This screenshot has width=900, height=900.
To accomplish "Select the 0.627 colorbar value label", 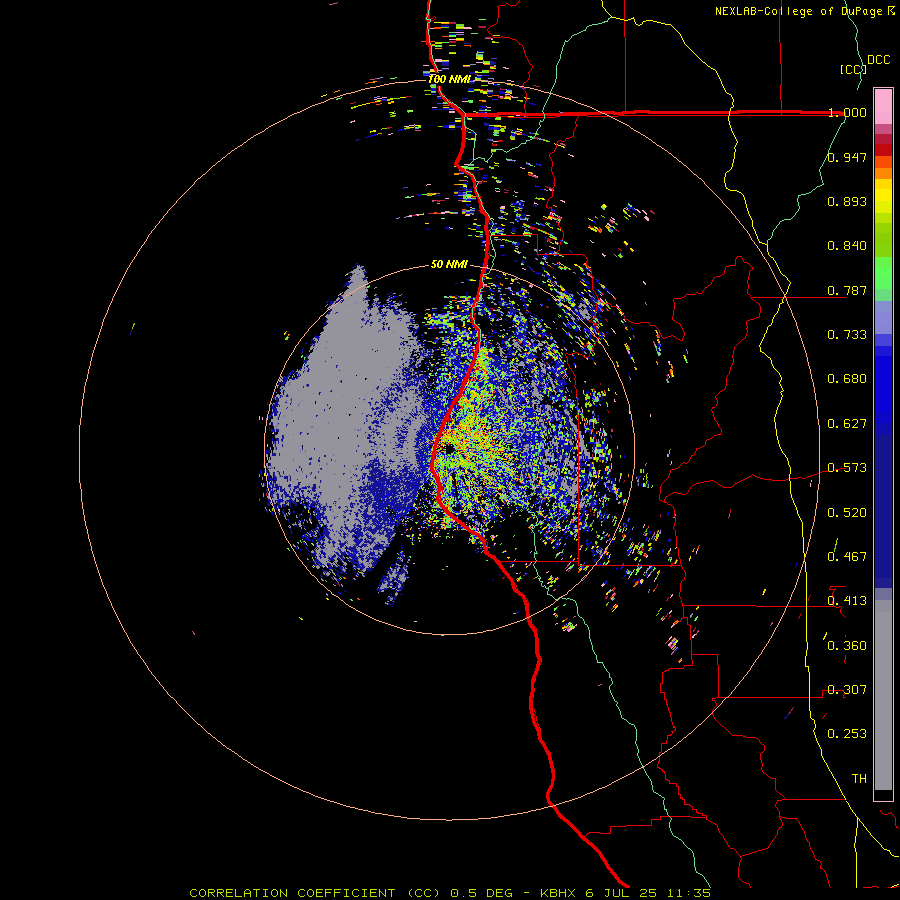I will [847, 424].
